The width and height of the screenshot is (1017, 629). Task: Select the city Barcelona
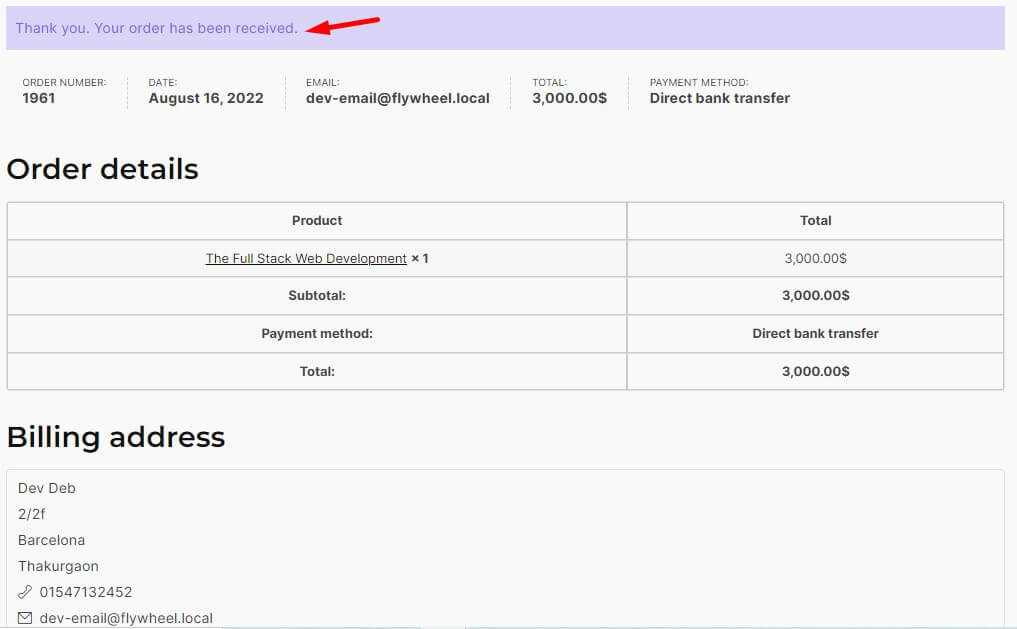(51, 540)
